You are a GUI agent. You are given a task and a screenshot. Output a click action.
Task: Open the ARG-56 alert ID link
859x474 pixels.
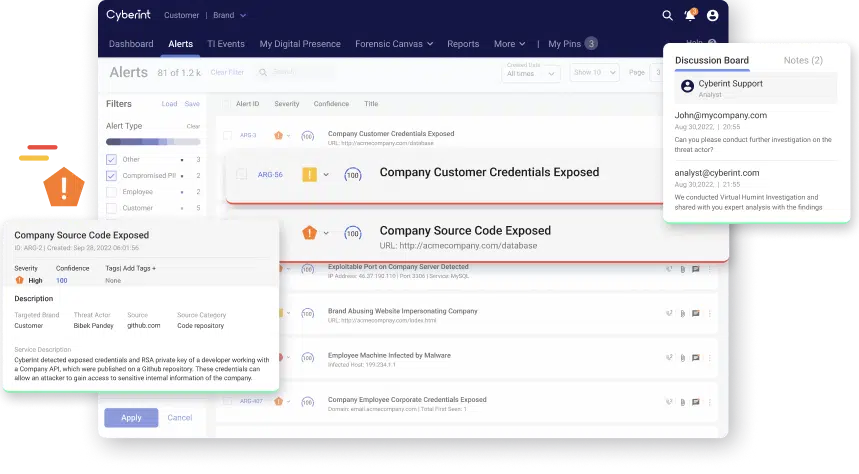270,175
